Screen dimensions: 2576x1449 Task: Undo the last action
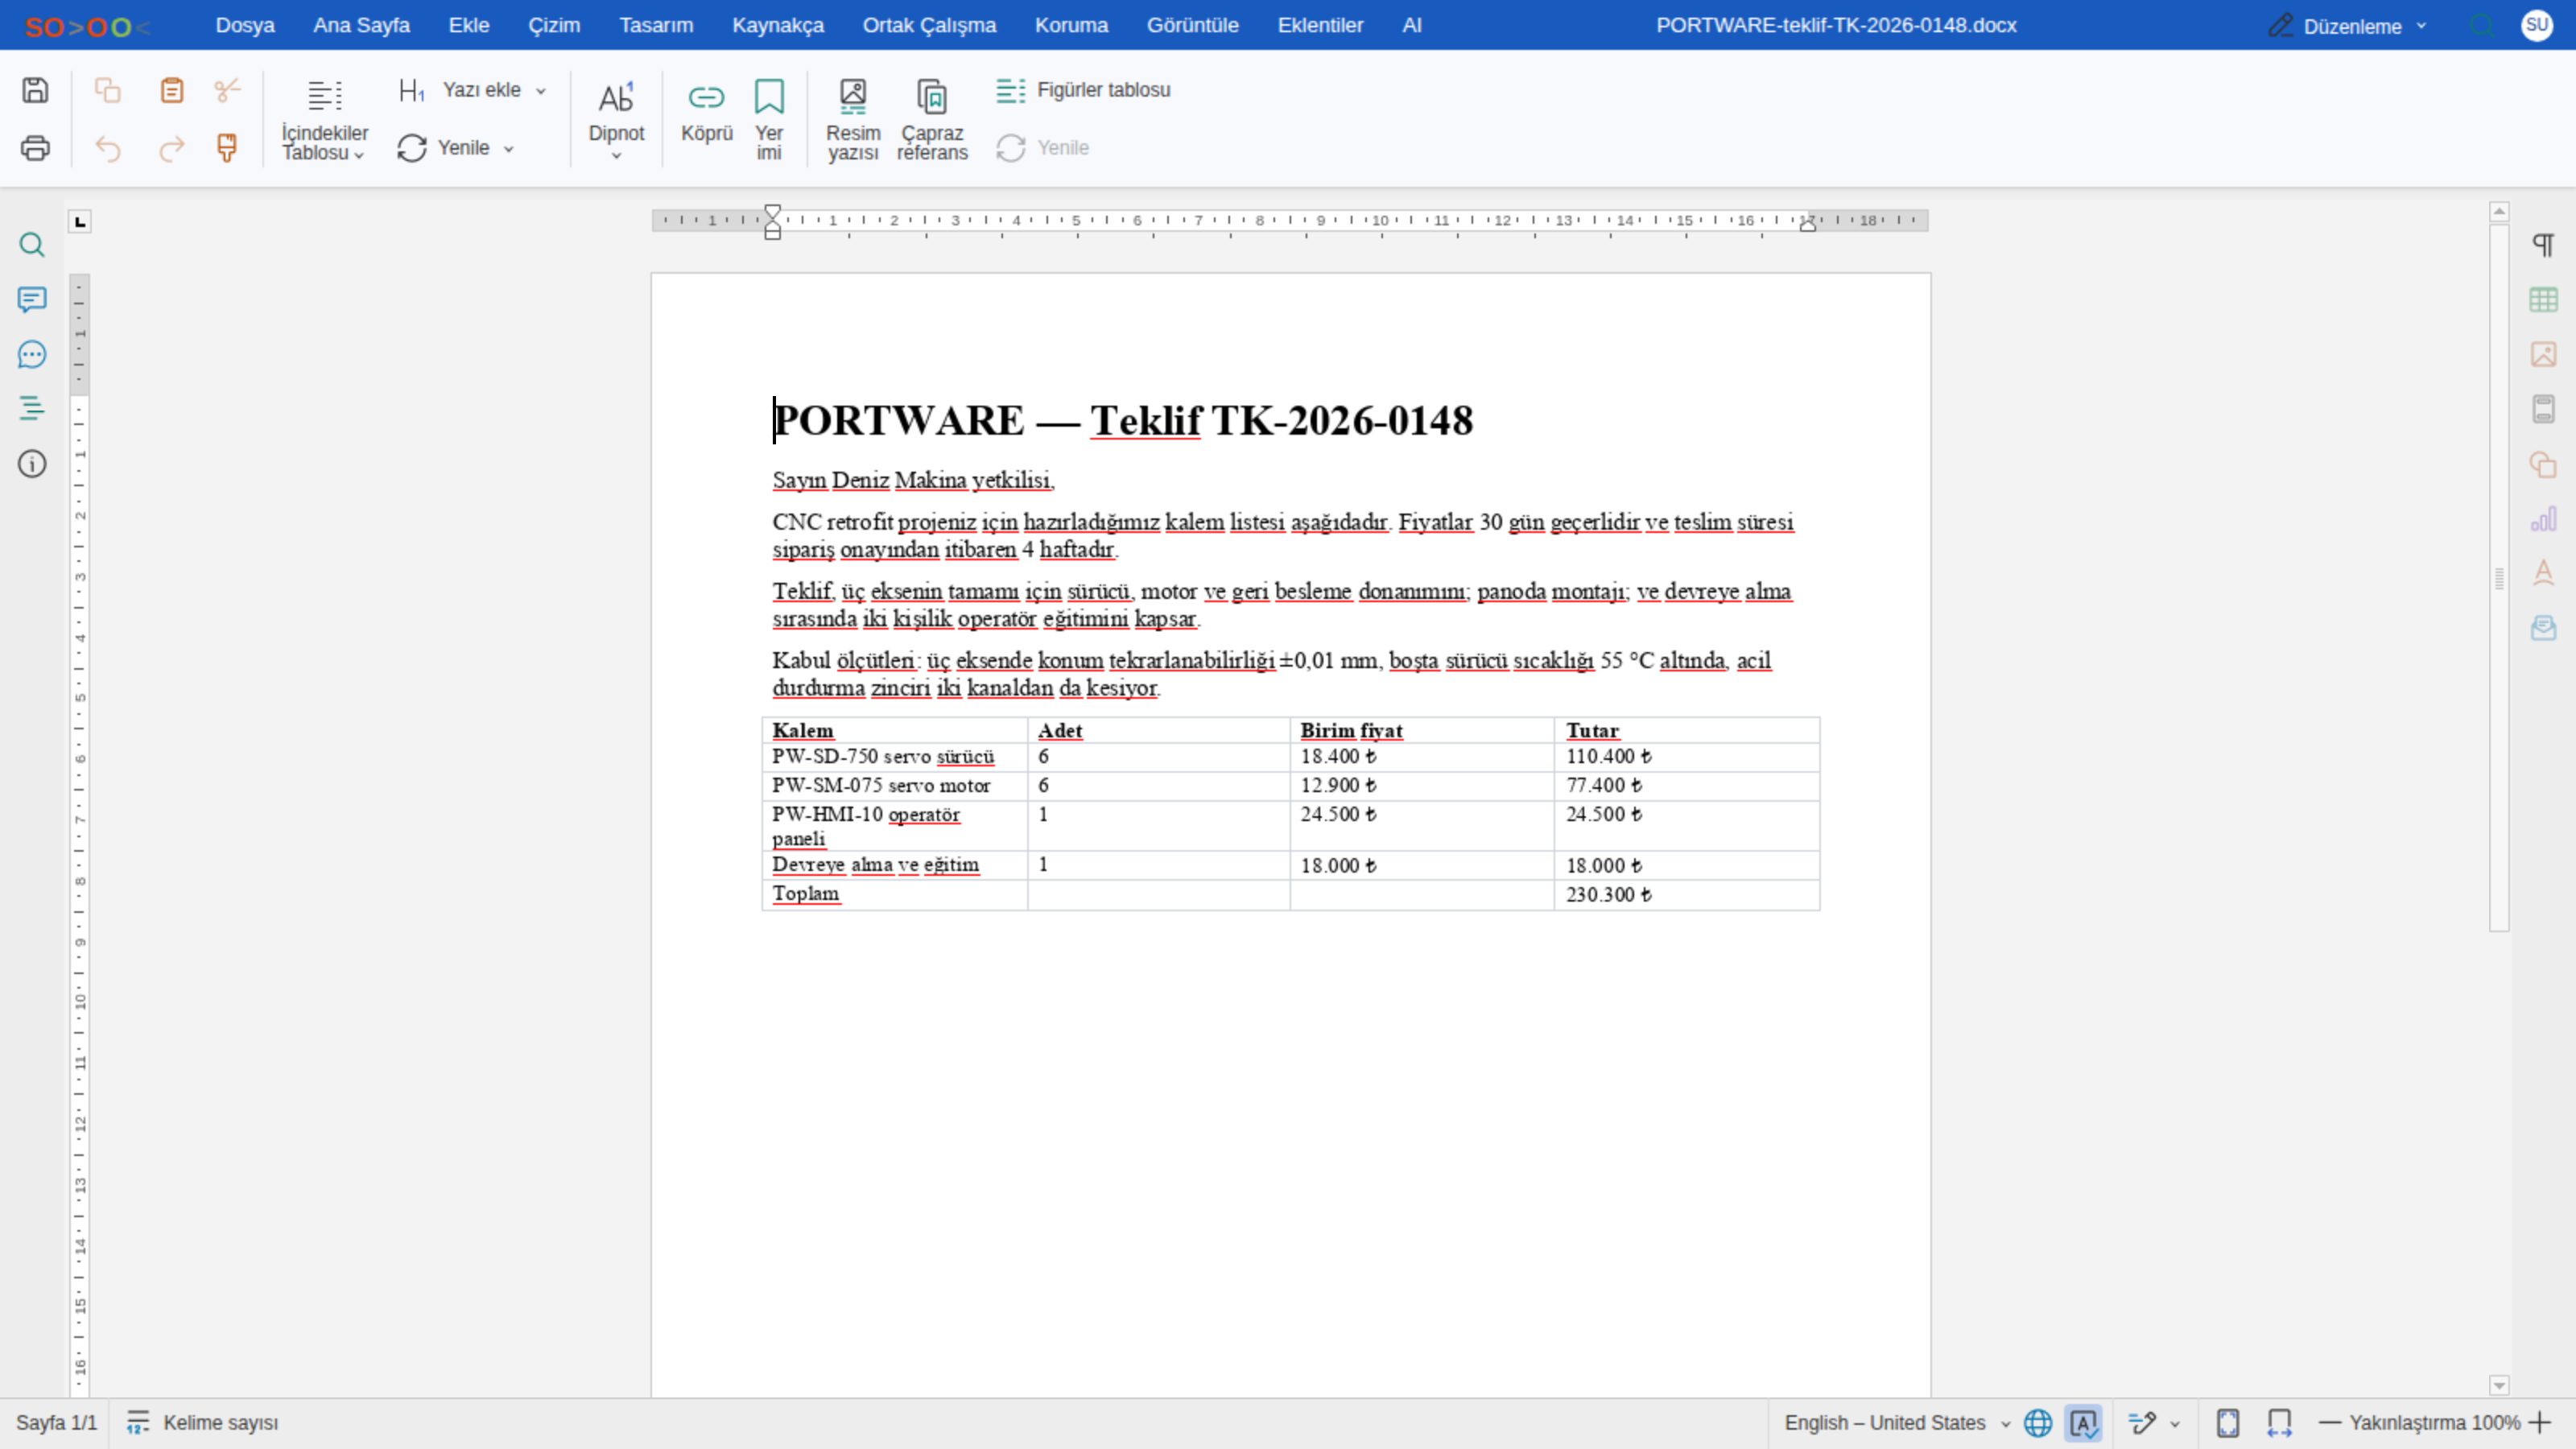(x=107, y=148)
